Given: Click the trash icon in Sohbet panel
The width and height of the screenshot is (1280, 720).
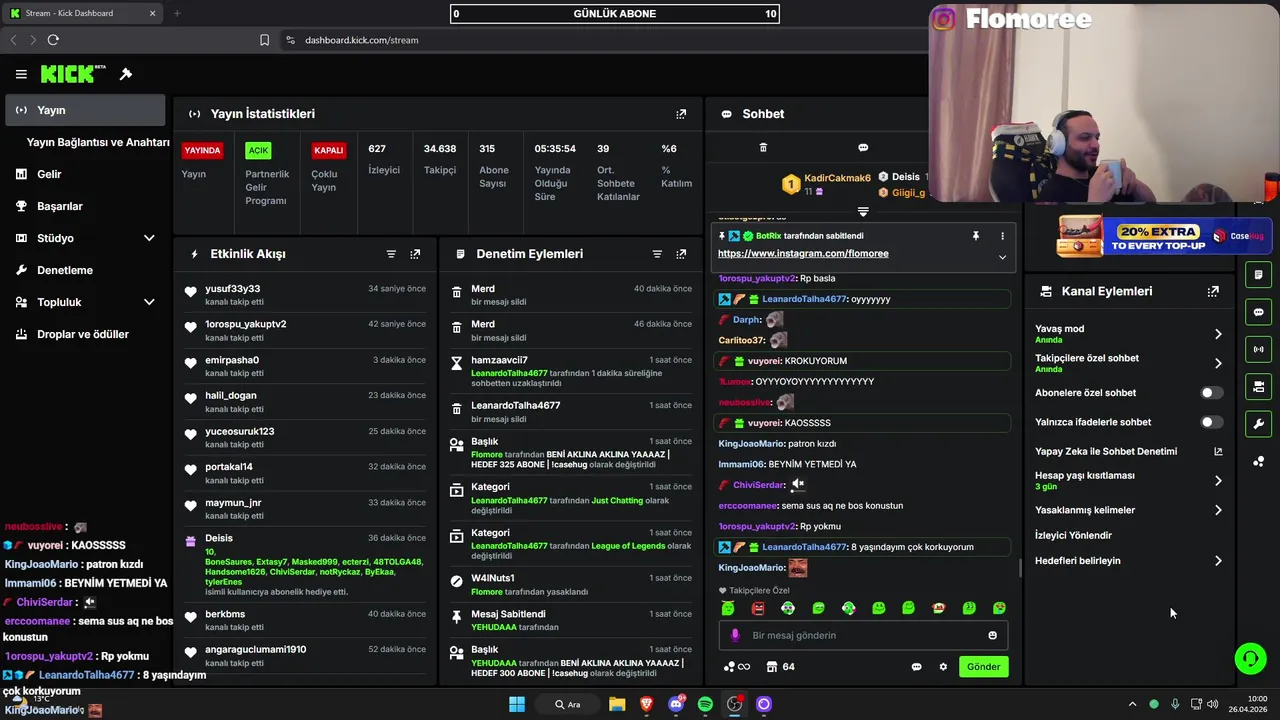Looking at the screenshot, I should (763, 147).
